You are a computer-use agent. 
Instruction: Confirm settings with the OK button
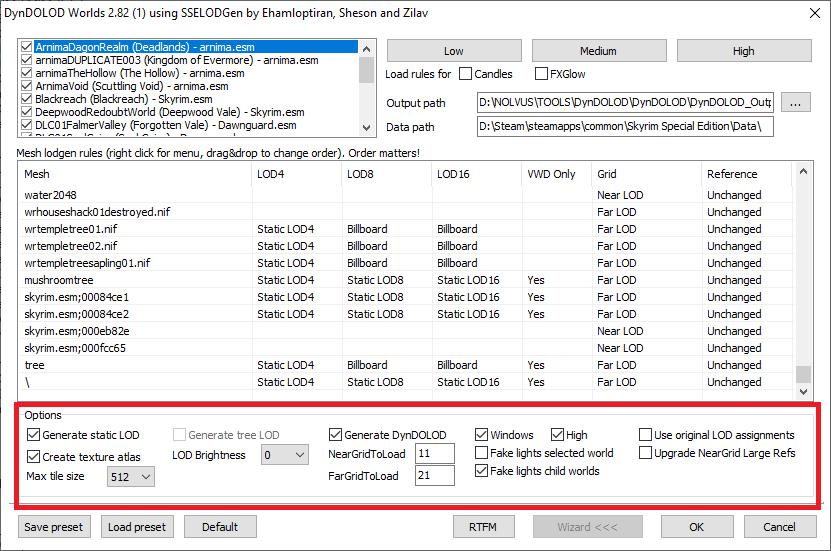(x=697, y=527)
